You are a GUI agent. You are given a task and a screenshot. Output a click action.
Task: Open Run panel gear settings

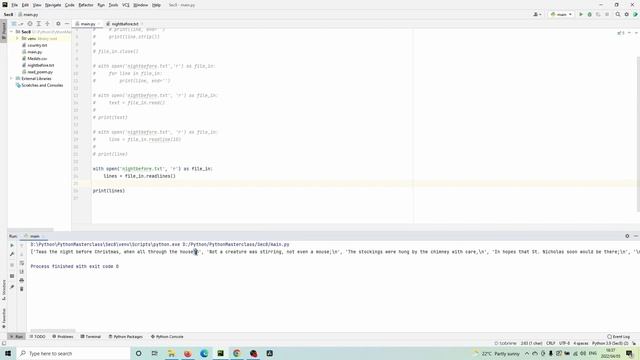tap(627, 236)
